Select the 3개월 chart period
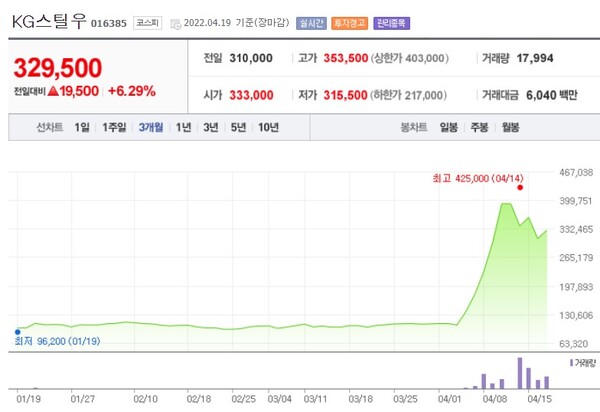Screen dimensions: 600x412 pyautogui.click(x=152, y=127)
